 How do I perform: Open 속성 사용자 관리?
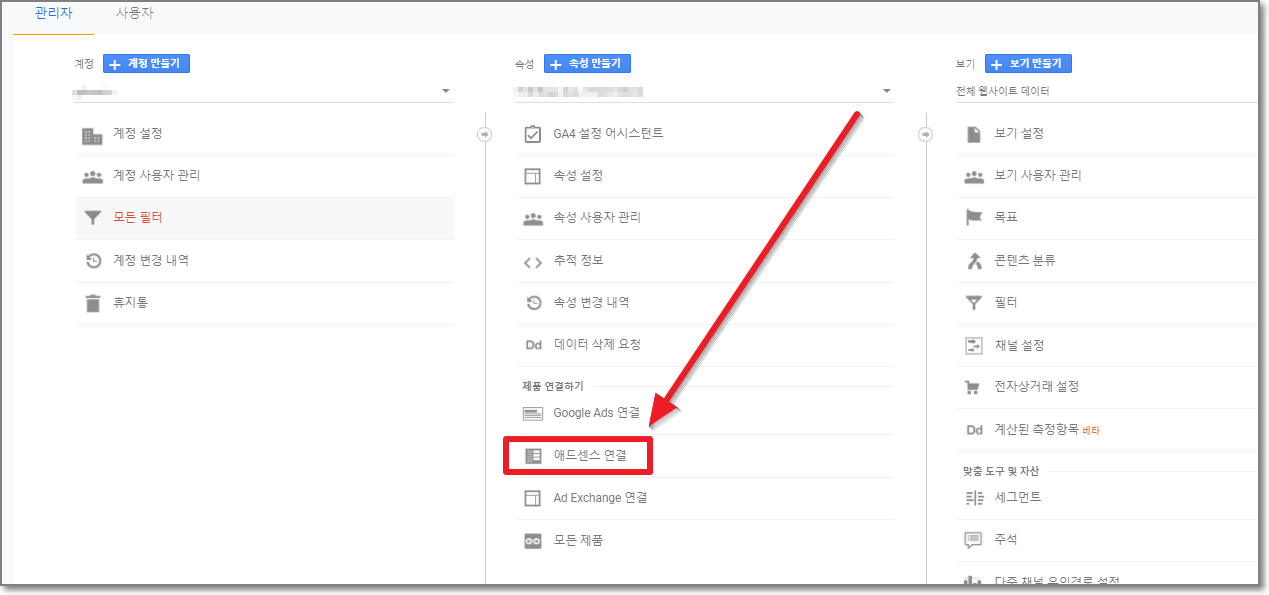tap(704, 218)
